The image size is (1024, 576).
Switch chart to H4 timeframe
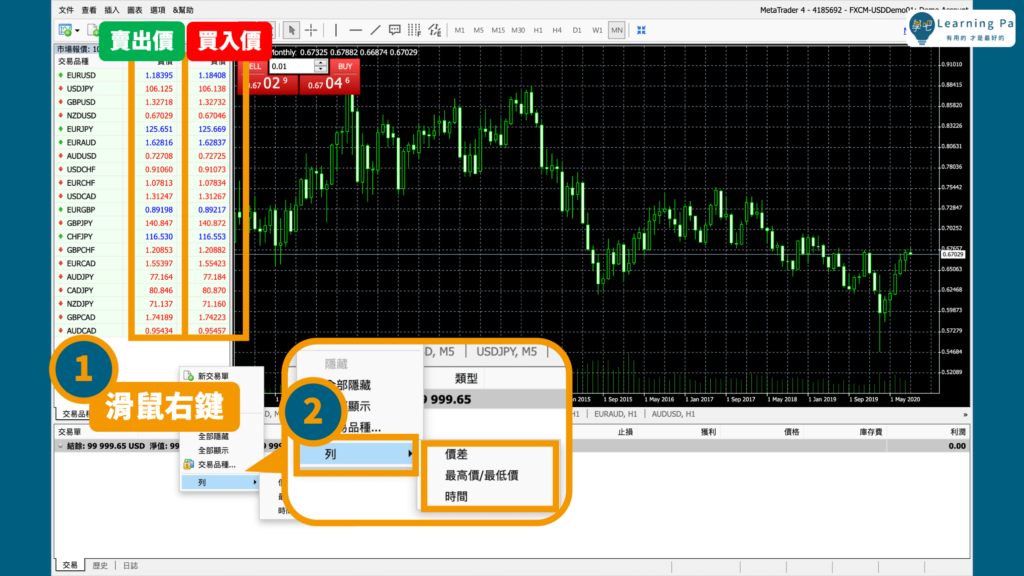pyautogui.click(x=557, y=30)
